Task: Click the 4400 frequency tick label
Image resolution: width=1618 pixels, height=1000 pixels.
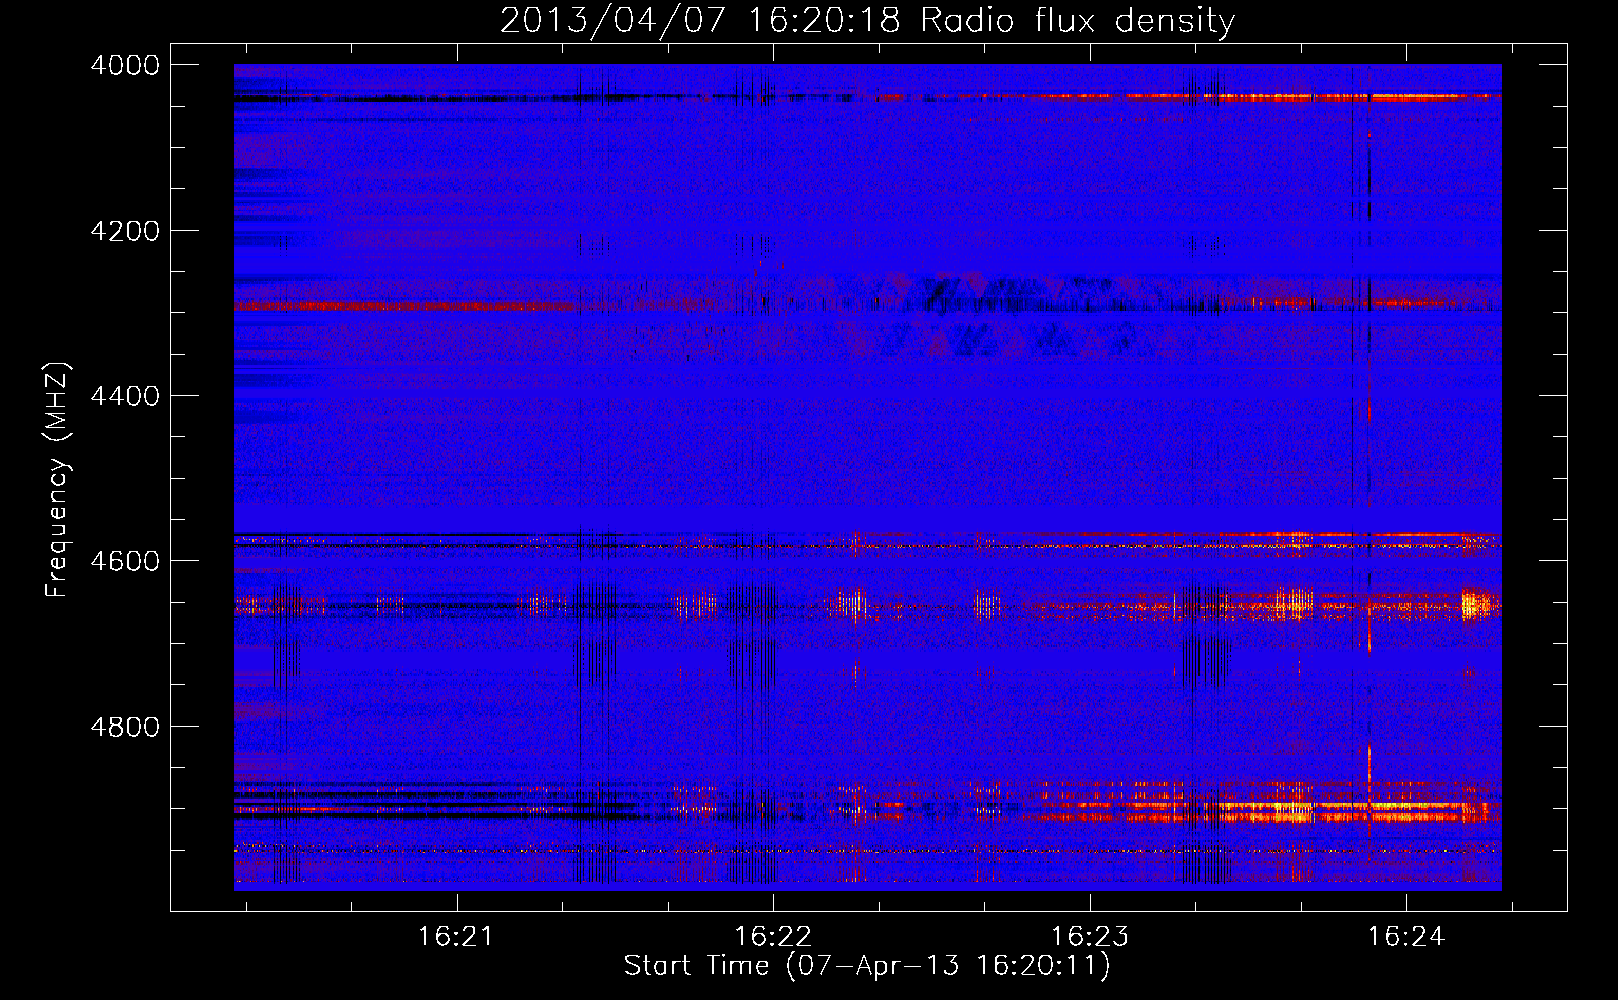Action: pyautogui.click(x=125, y=396)
